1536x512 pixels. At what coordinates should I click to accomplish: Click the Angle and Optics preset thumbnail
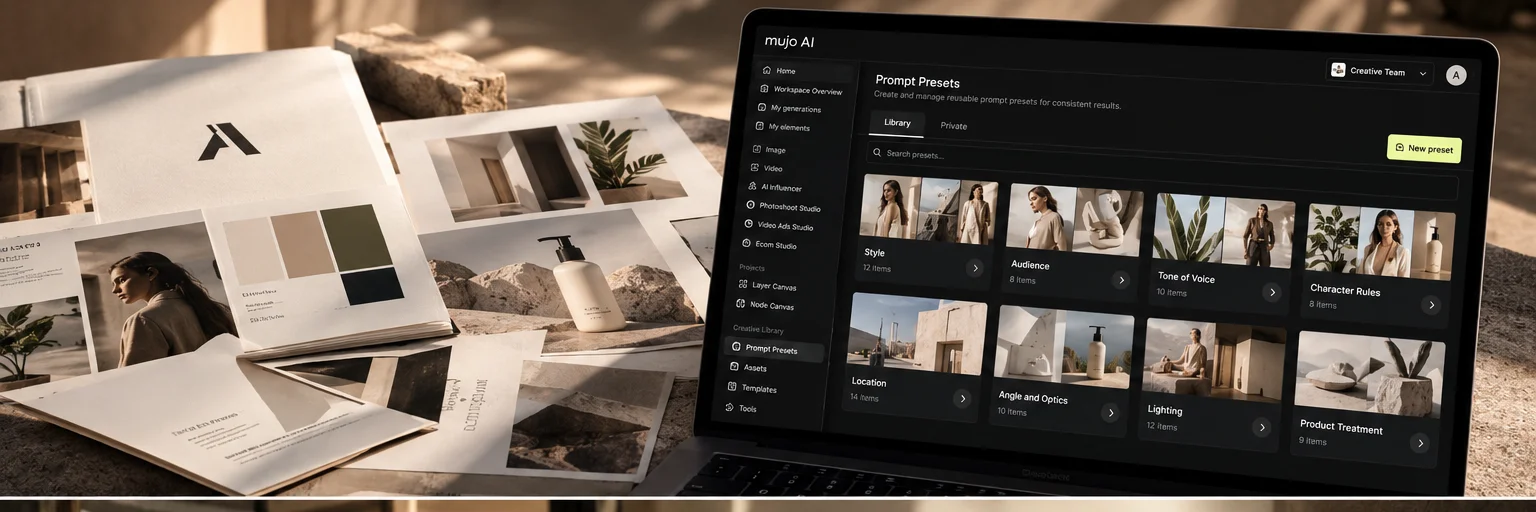click(x=1063, y=345)
